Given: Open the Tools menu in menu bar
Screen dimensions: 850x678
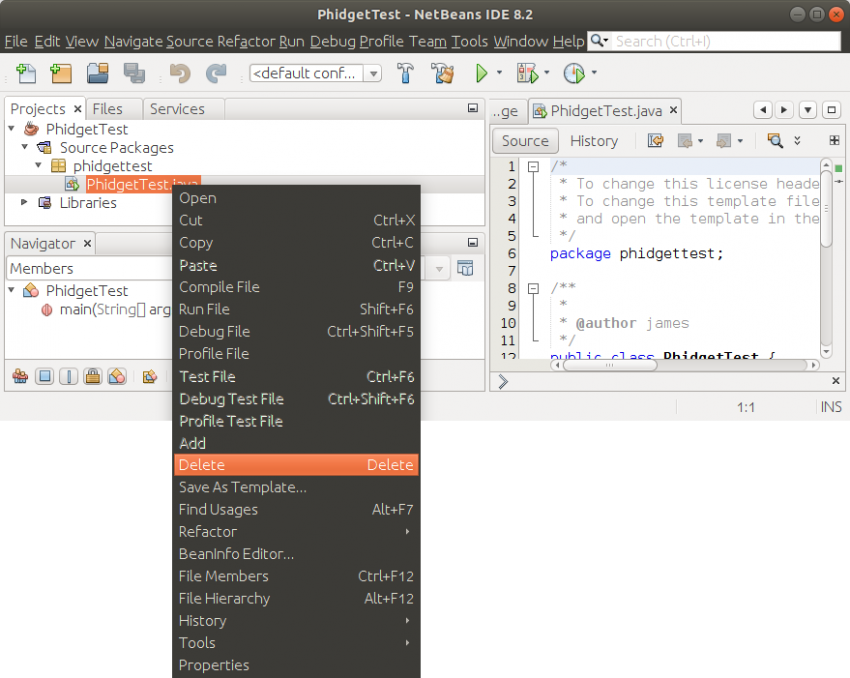Looking at the screenshot, I should click(469, 41).
